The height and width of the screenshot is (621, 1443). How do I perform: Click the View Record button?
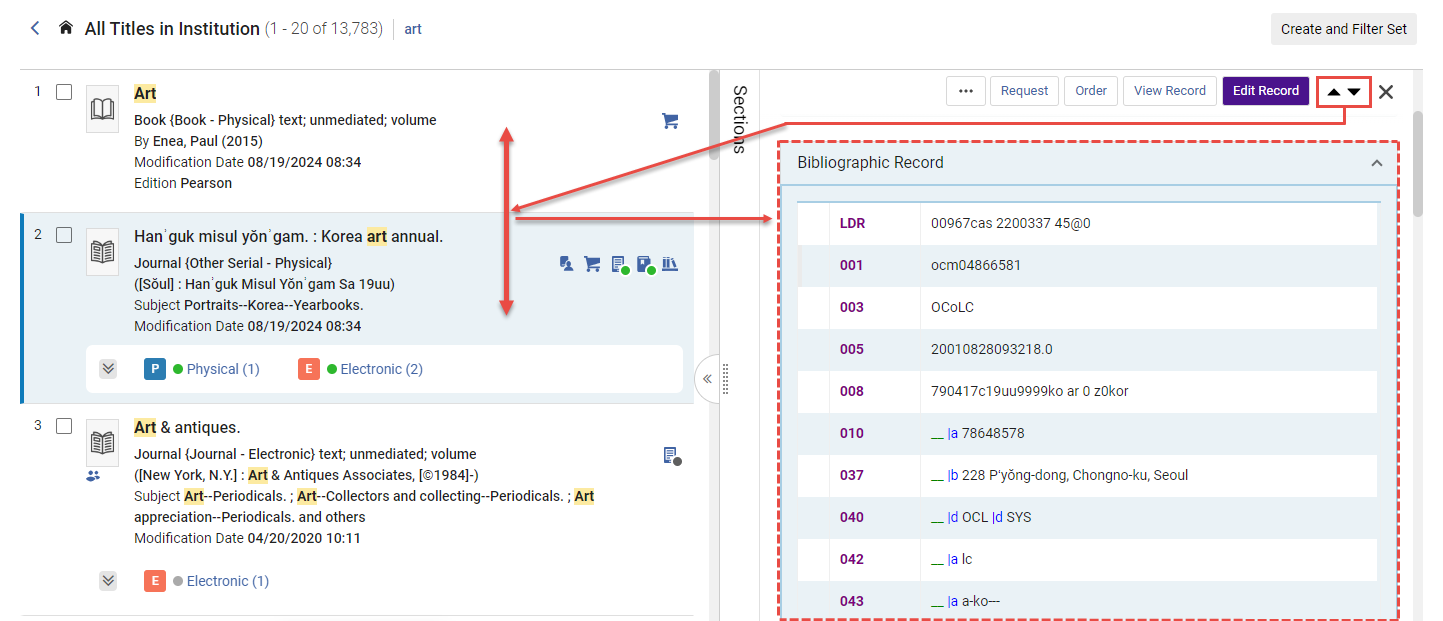pos(1170,91)
